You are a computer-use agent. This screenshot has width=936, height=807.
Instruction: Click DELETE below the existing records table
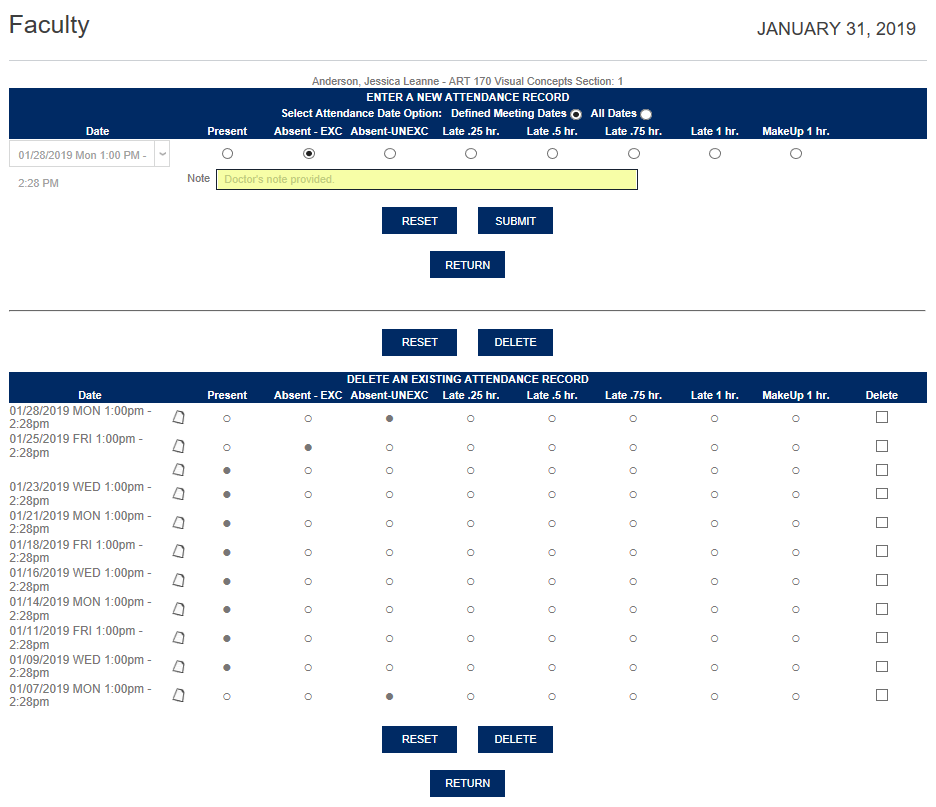click(x=515, y=740)
